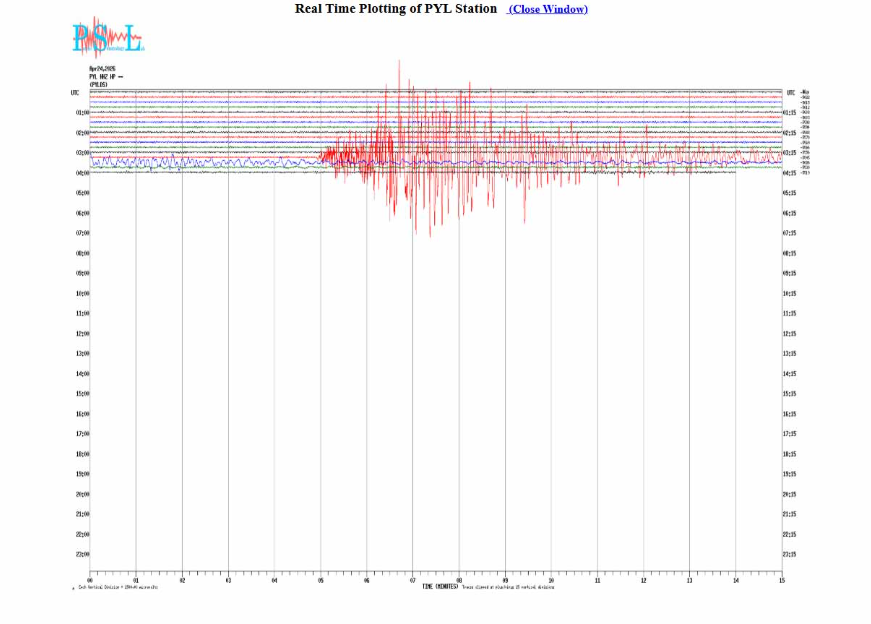This screenshot has width=871, height=624.
Task: Click the 01:15 time label on right axis
Action: click(x=788, y=113)
